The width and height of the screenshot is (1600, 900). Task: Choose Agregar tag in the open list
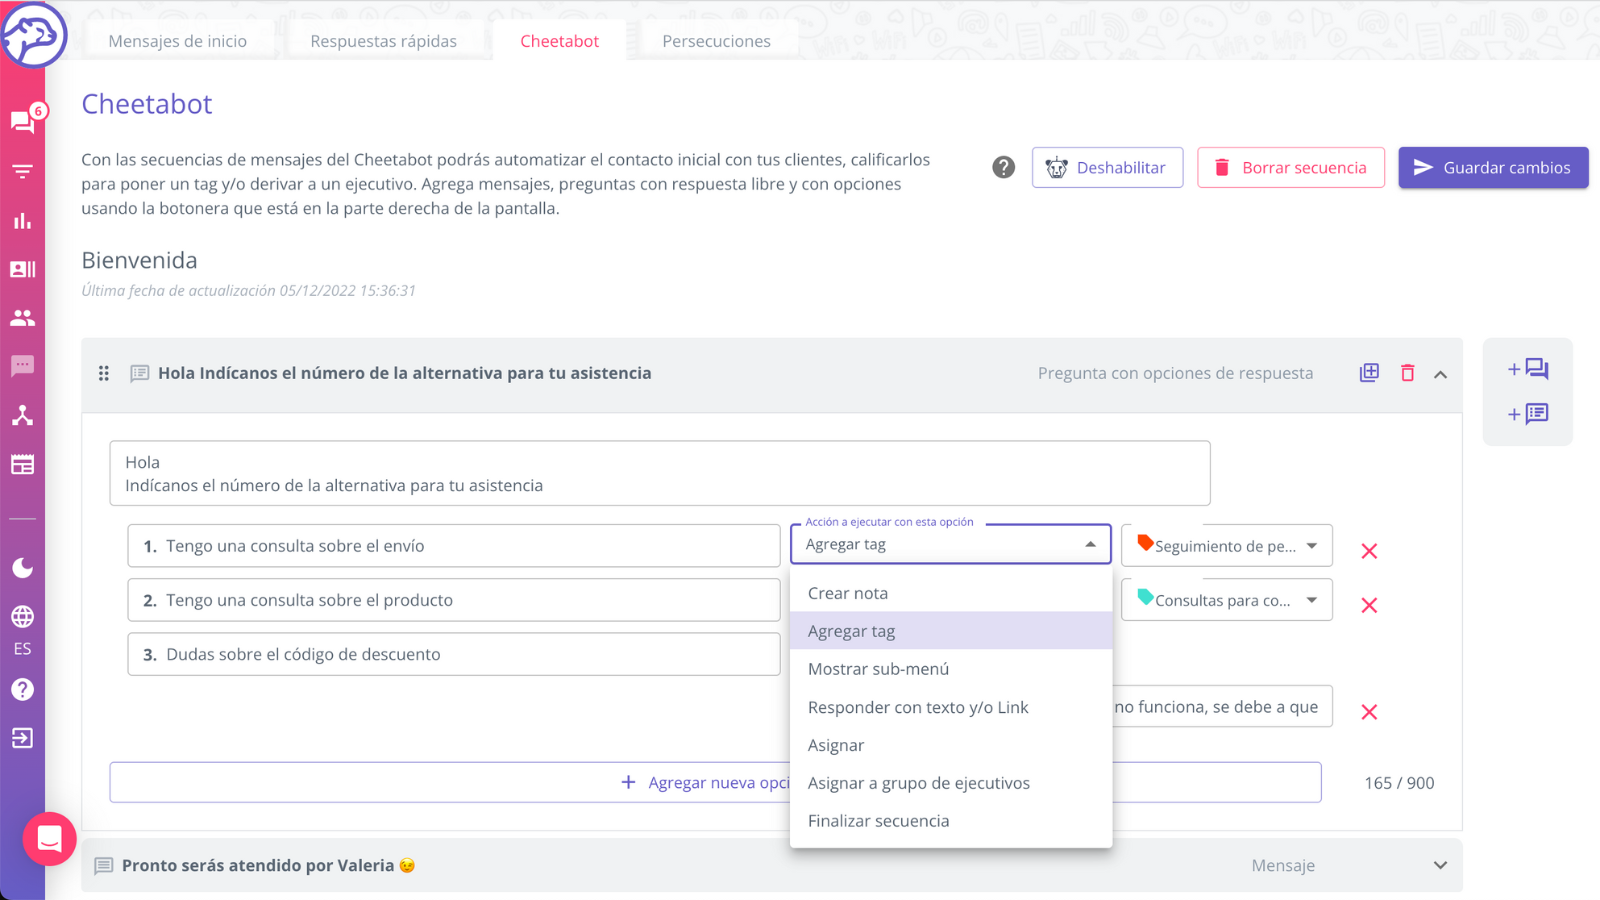pyautogui.click(x=951, y=631)
